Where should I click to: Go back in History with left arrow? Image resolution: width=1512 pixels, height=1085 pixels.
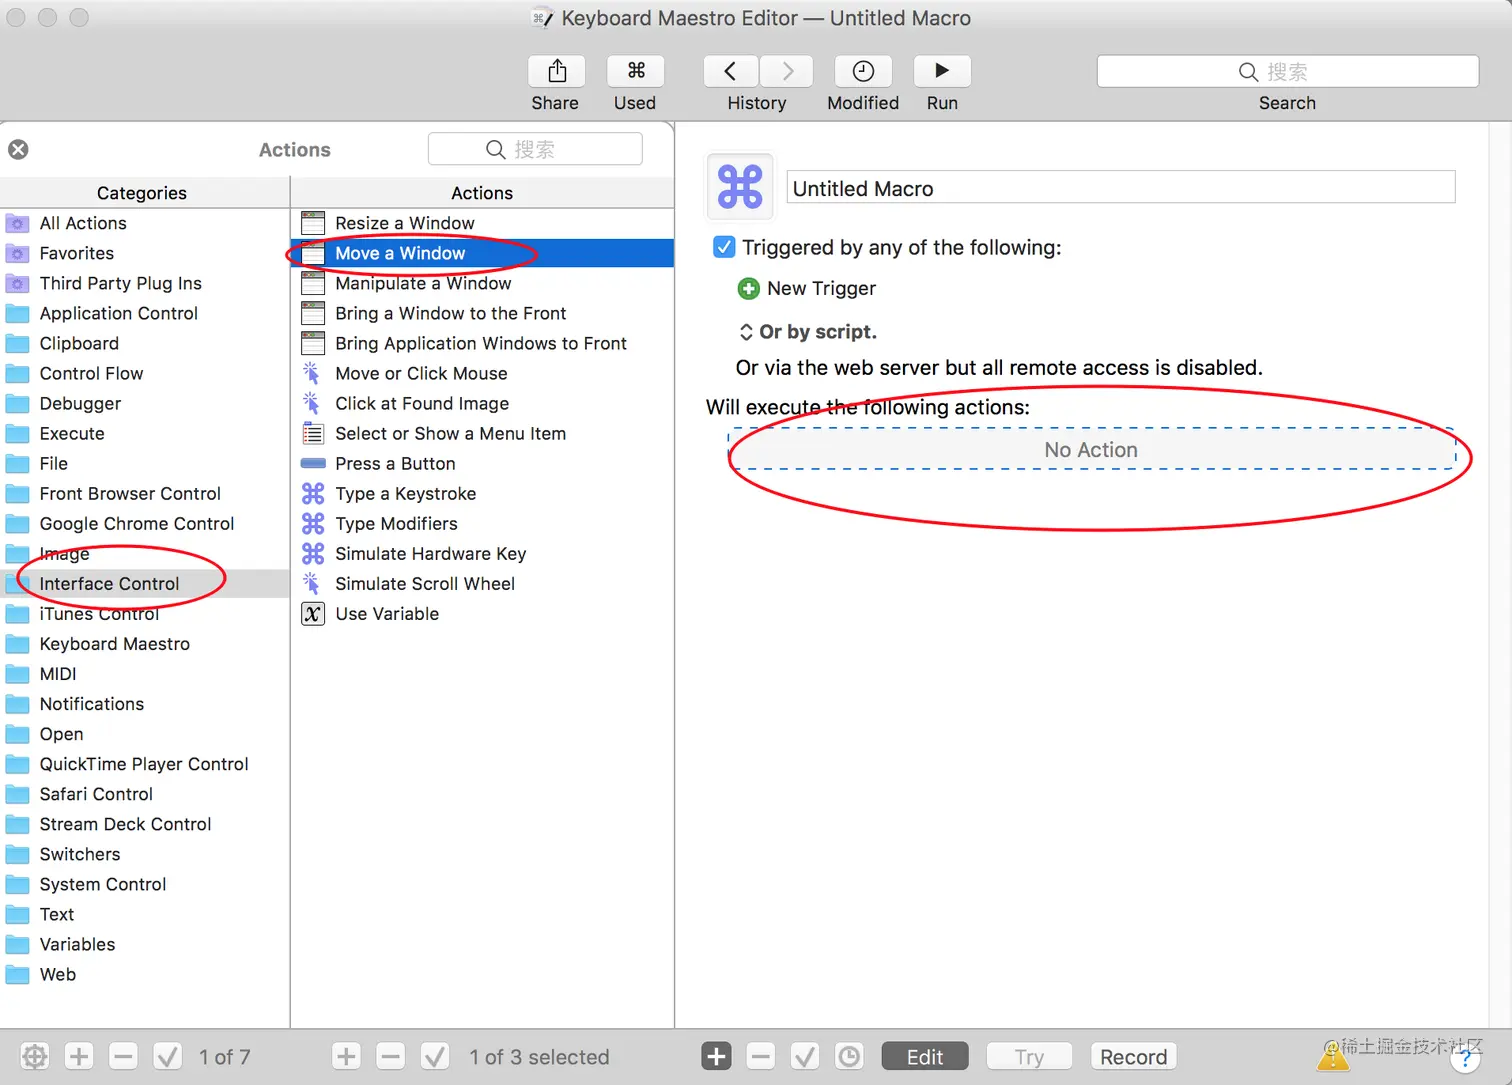(x=730, y=71)
